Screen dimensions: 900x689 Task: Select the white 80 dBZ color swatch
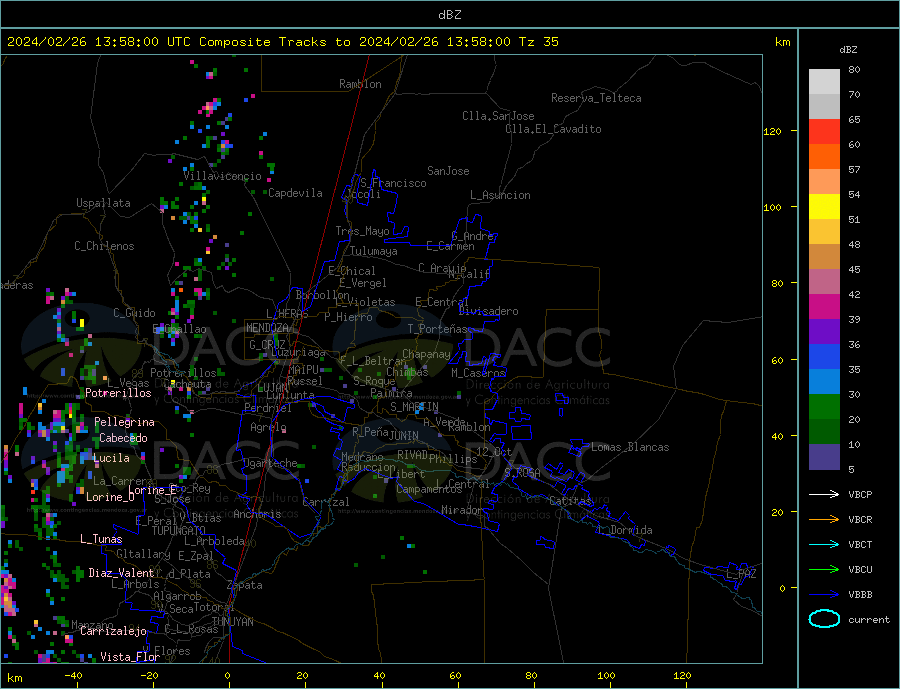[x=824, y=82]
